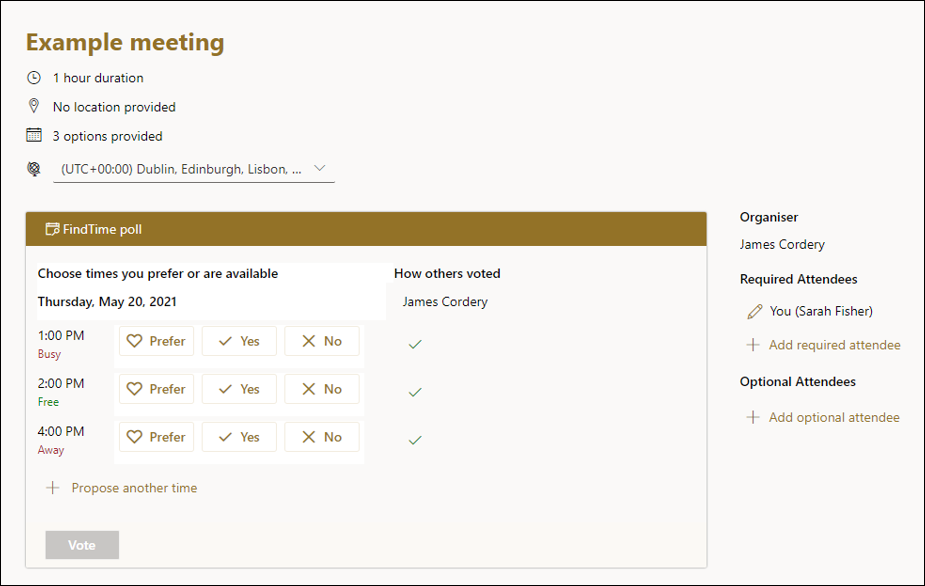The image size is (925, 586).
Task: Click the globe time zone icon
Action: (34, 170)
